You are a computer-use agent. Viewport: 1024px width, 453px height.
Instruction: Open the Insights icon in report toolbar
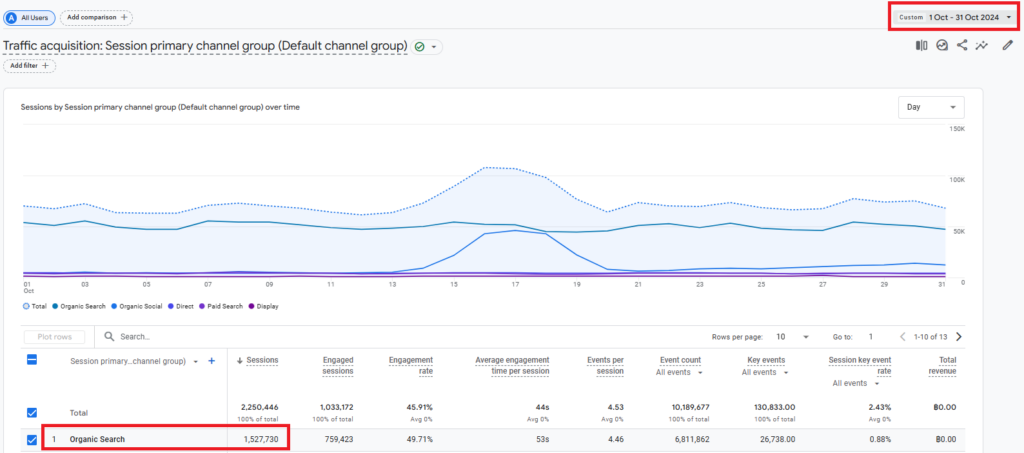coord(942,46)
